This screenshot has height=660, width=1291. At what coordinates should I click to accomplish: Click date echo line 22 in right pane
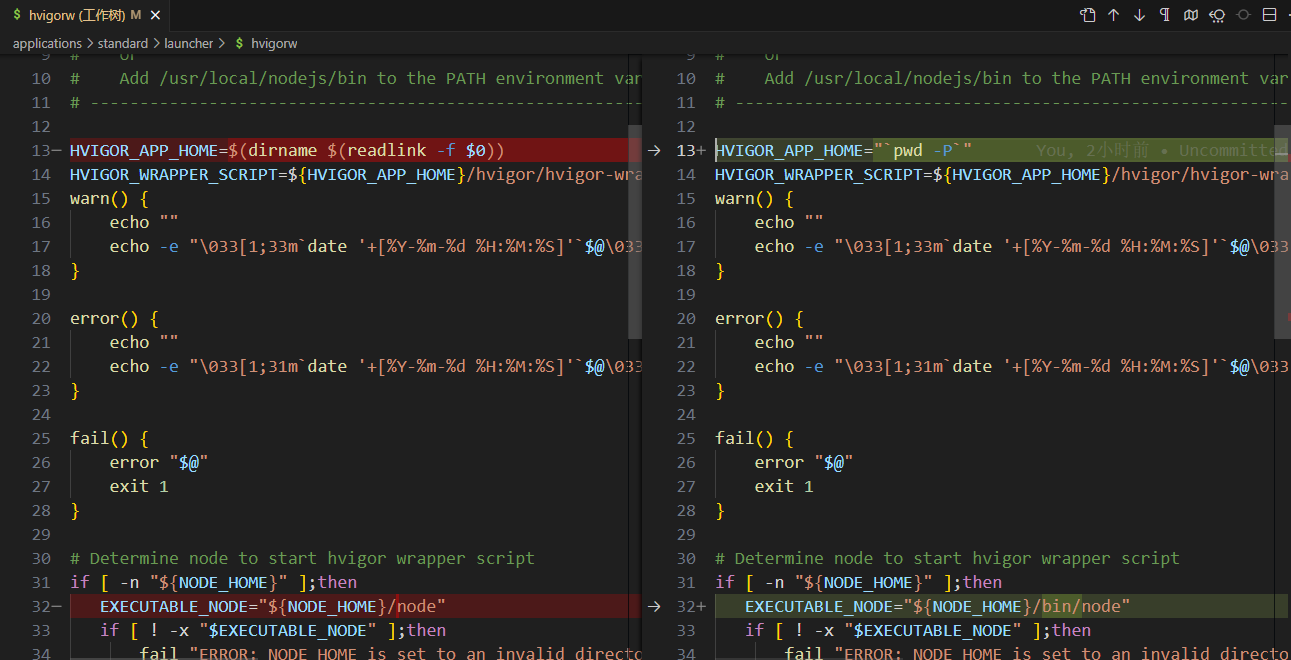[x=1021, y=366]
